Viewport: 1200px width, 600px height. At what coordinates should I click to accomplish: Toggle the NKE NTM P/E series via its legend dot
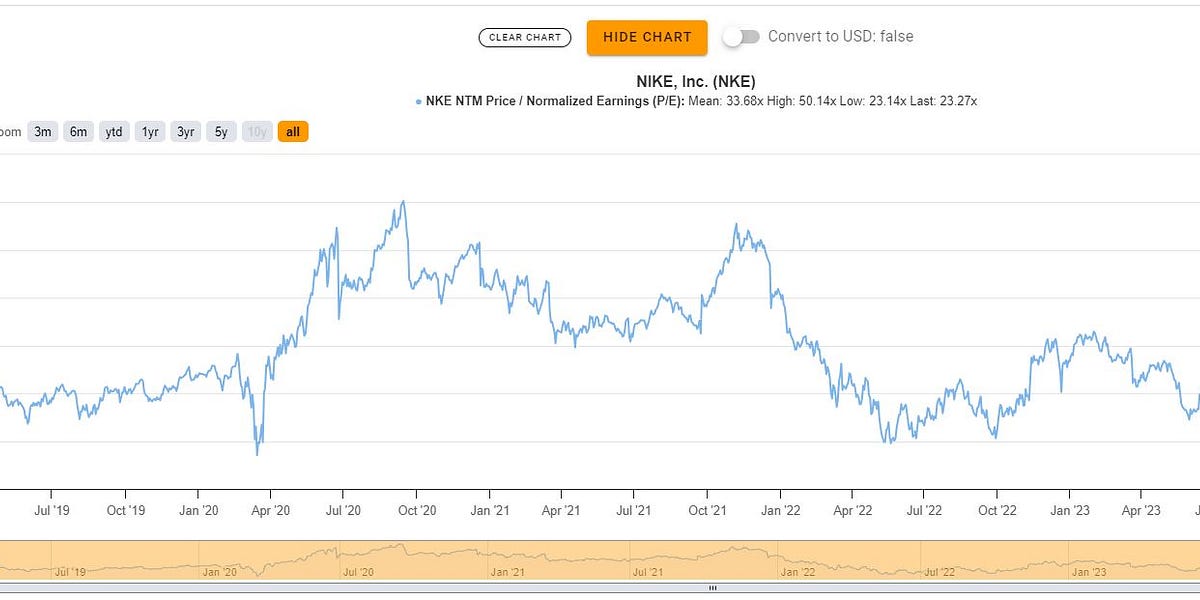pyautogui.click(x=417, y=101)
